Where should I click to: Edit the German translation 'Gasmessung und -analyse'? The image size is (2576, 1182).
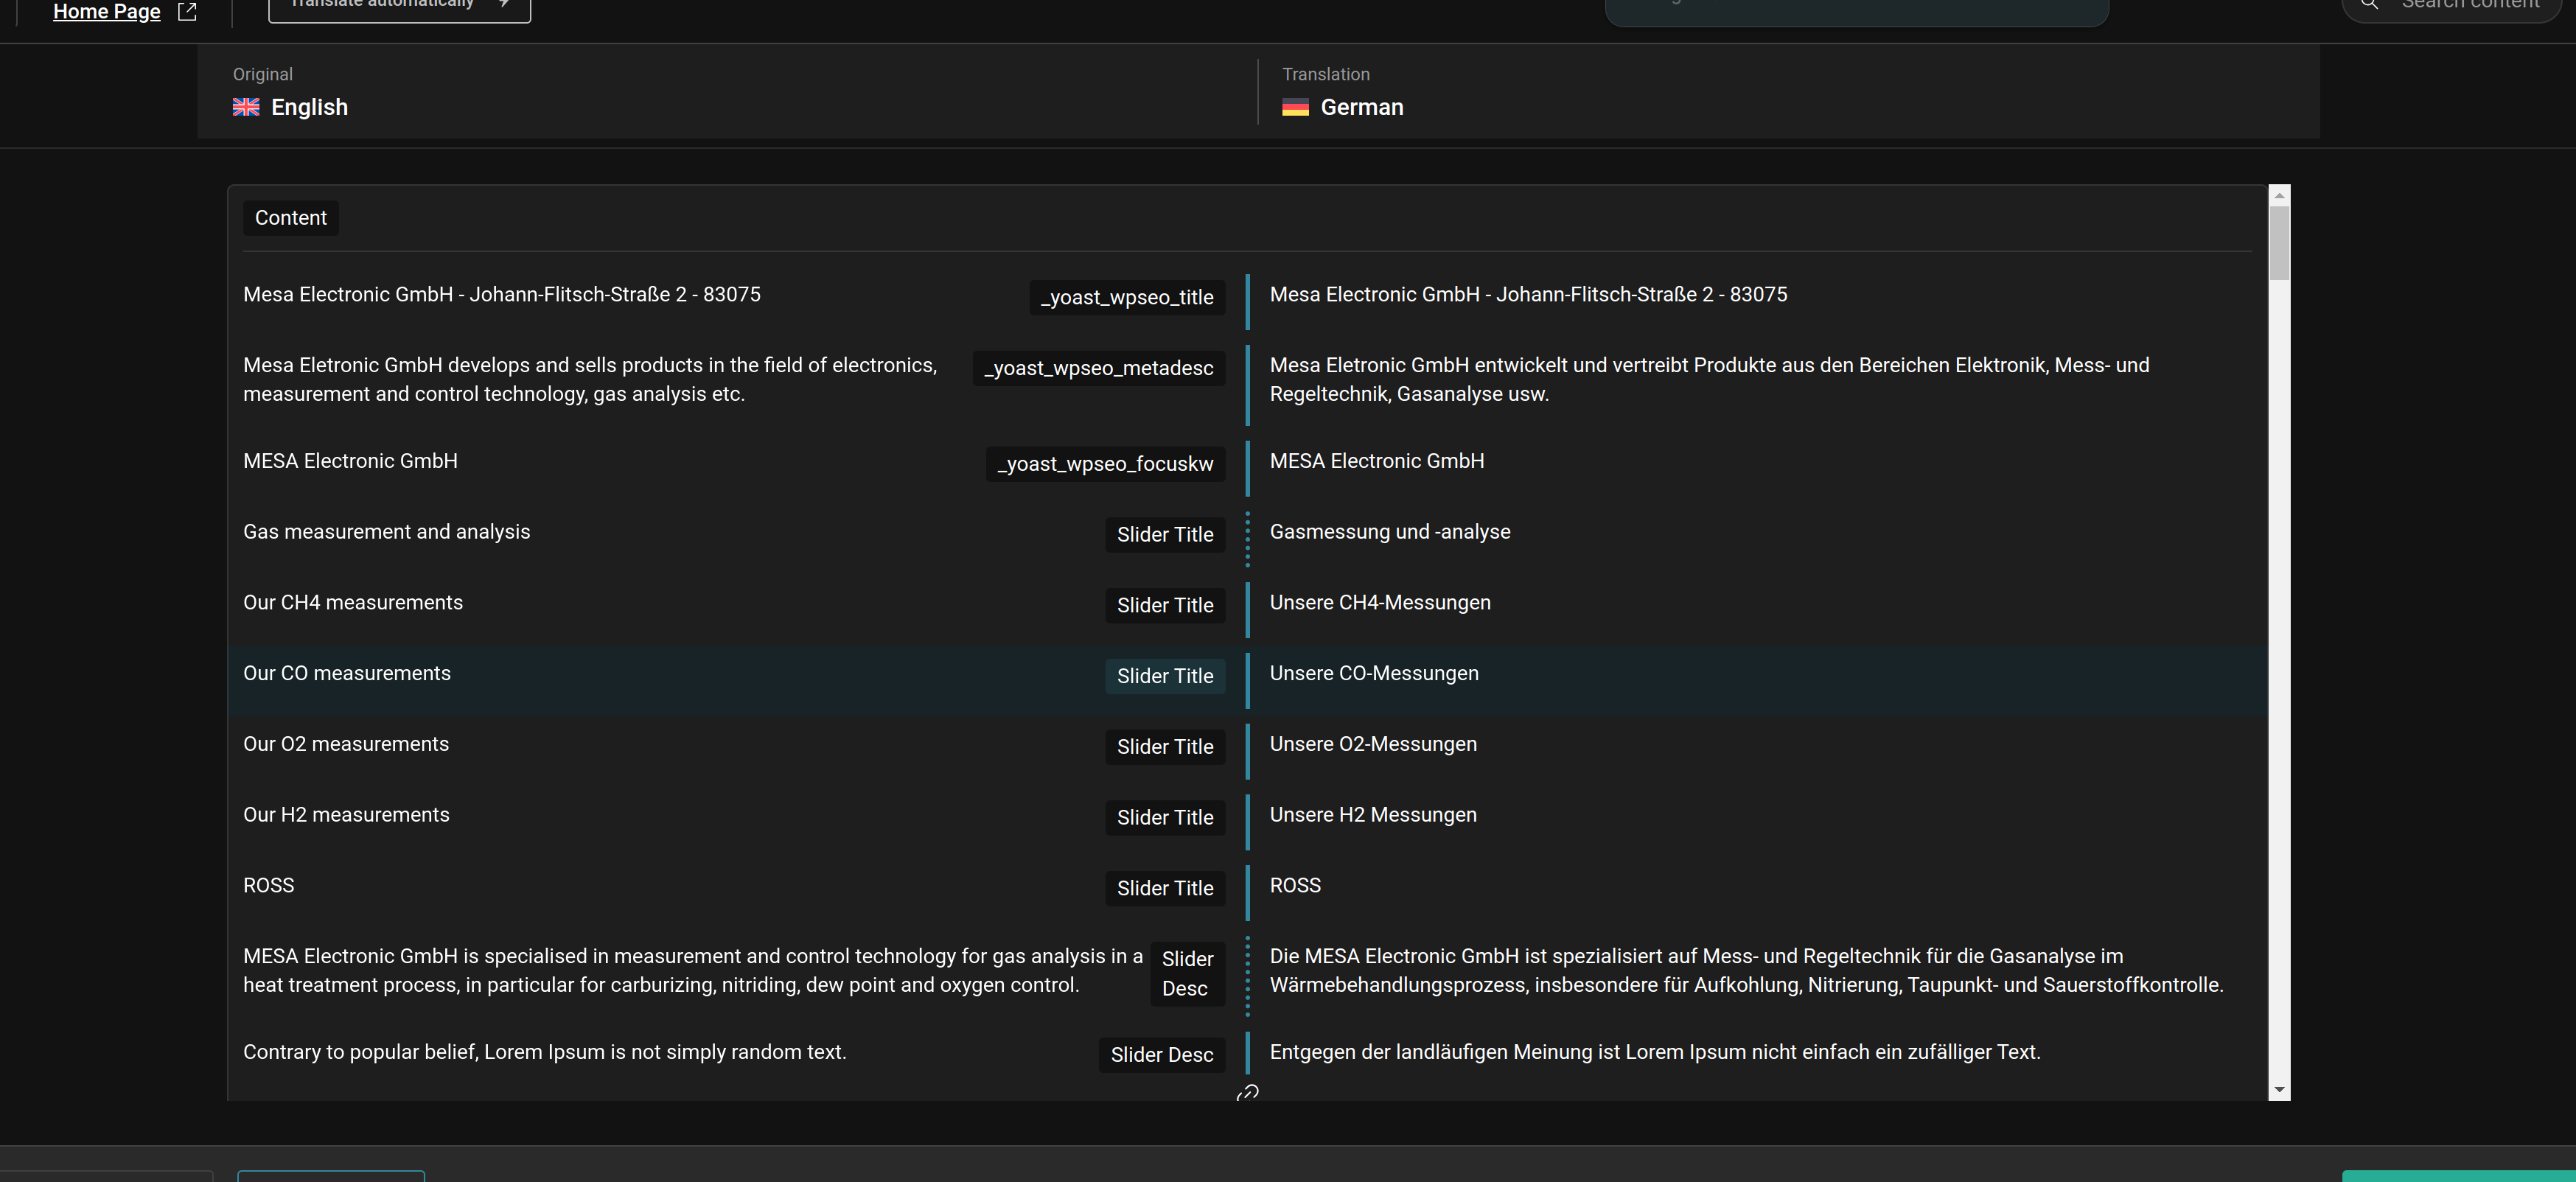(x=1389, y=532)
